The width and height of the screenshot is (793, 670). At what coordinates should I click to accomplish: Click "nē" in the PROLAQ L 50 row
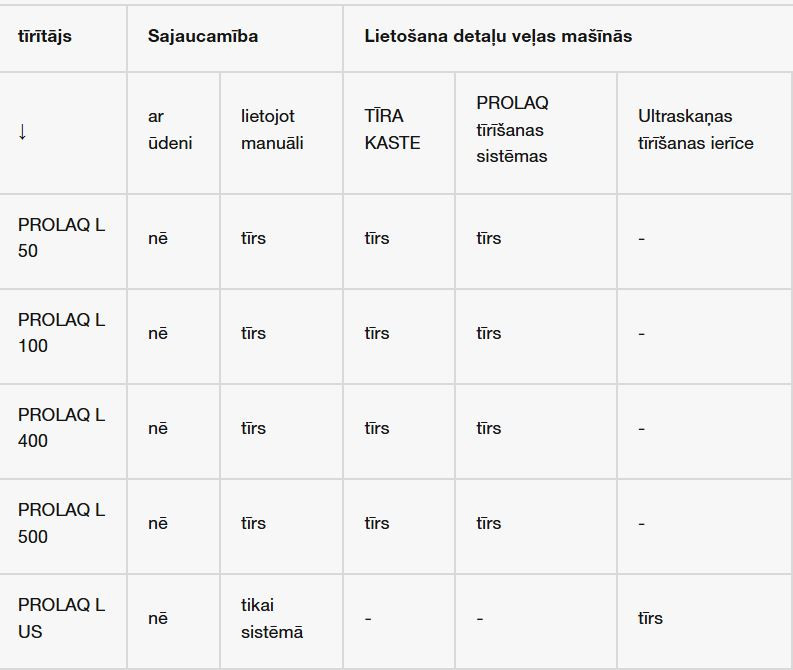(158, 238)
